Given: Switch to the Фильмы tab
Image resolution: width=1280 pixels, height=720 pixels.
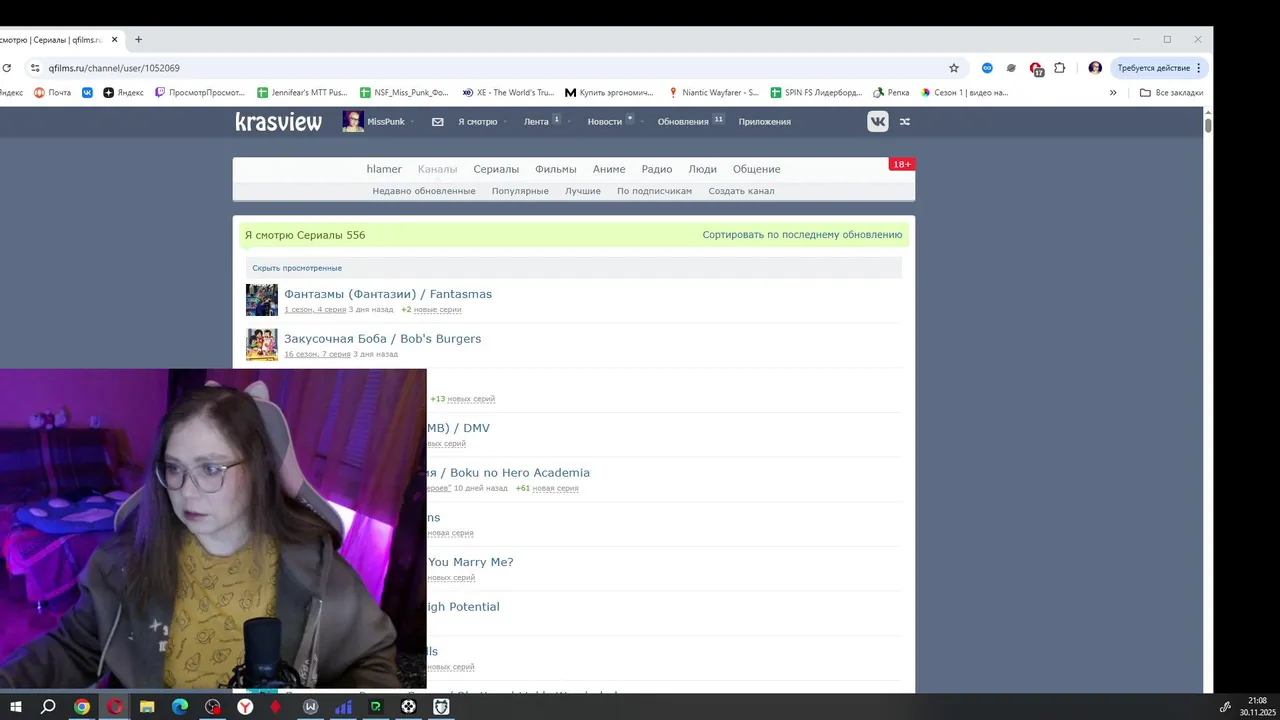Looking at the screenshot, I should 556,169.
